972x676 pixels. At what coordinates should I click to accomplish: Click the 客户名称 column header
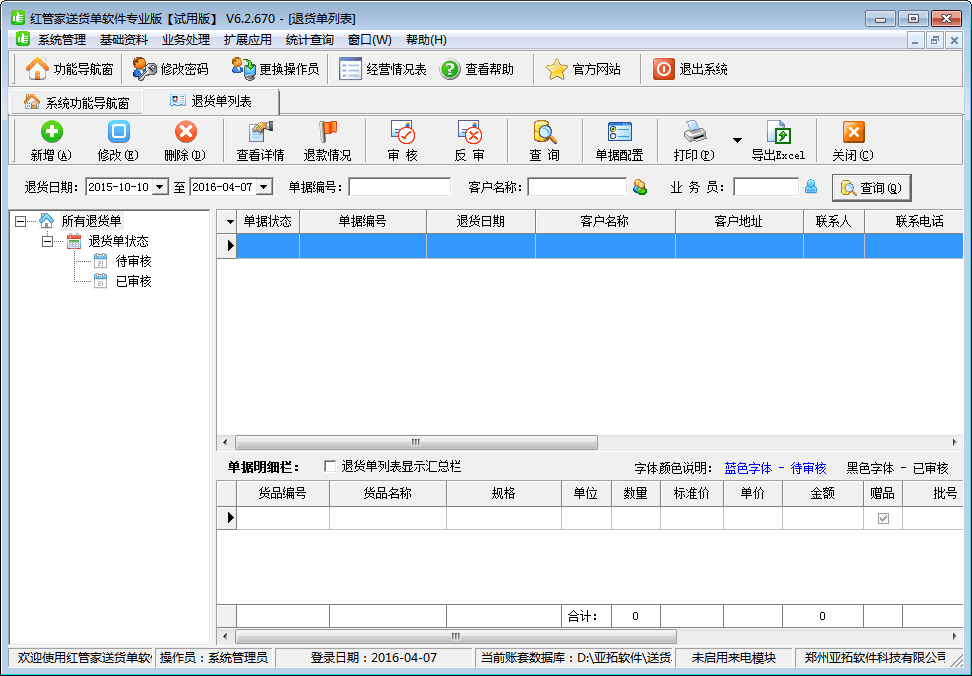605,221
